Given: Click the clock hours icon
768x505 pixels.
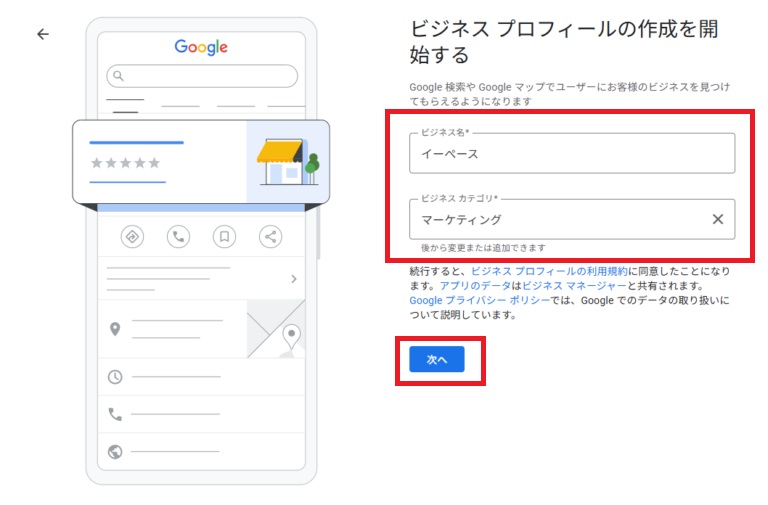Looking at the screenshot, I should click(x=115, y=377).
